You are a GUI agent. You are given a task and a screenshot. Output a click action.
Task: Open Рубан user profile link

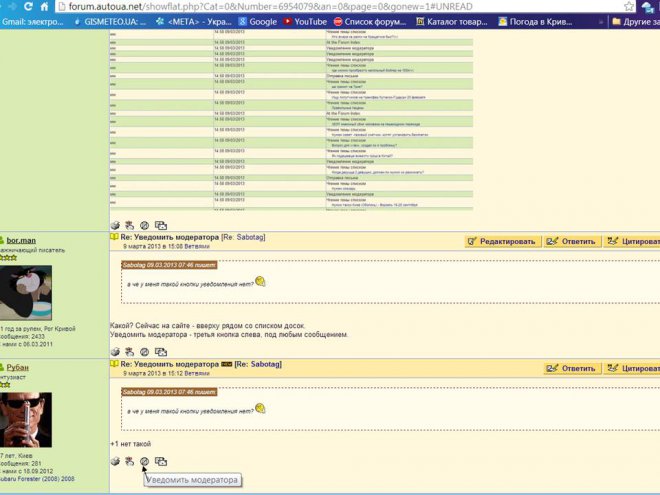pos(17,367)
